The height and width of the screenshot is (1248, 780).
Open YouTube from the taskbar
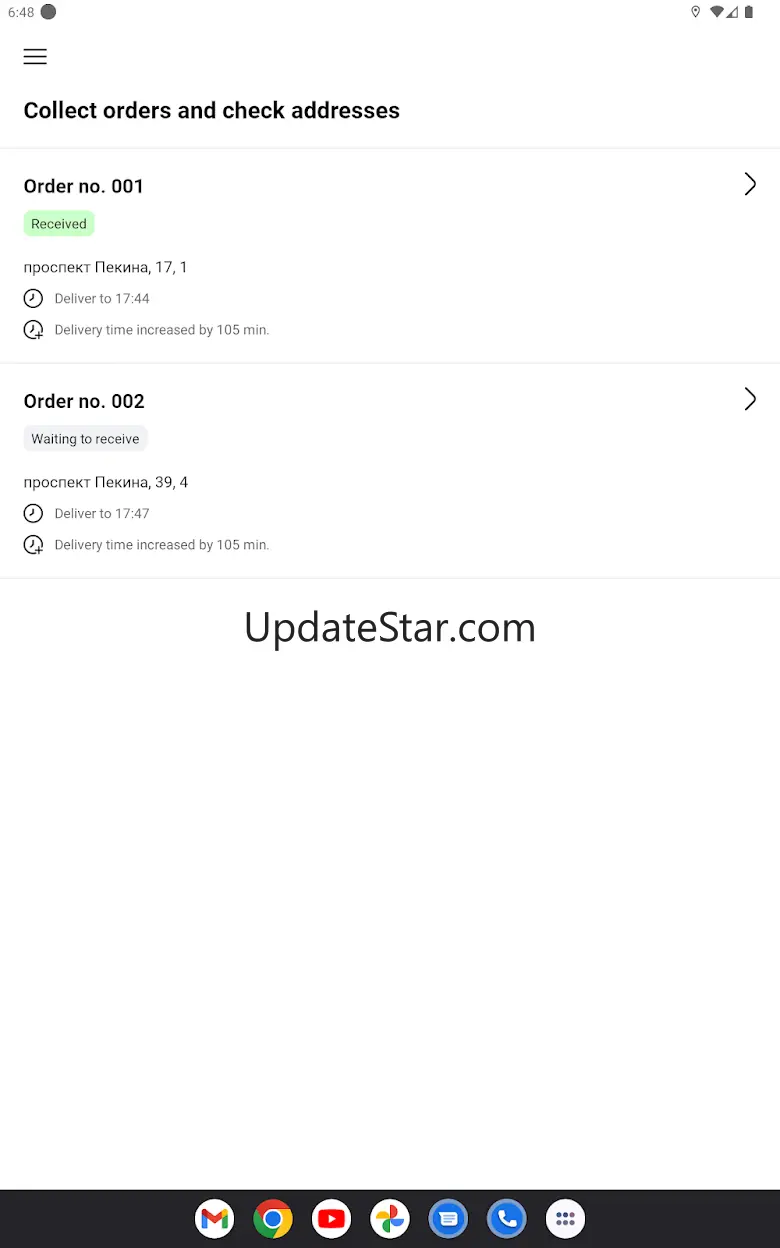331,1219
